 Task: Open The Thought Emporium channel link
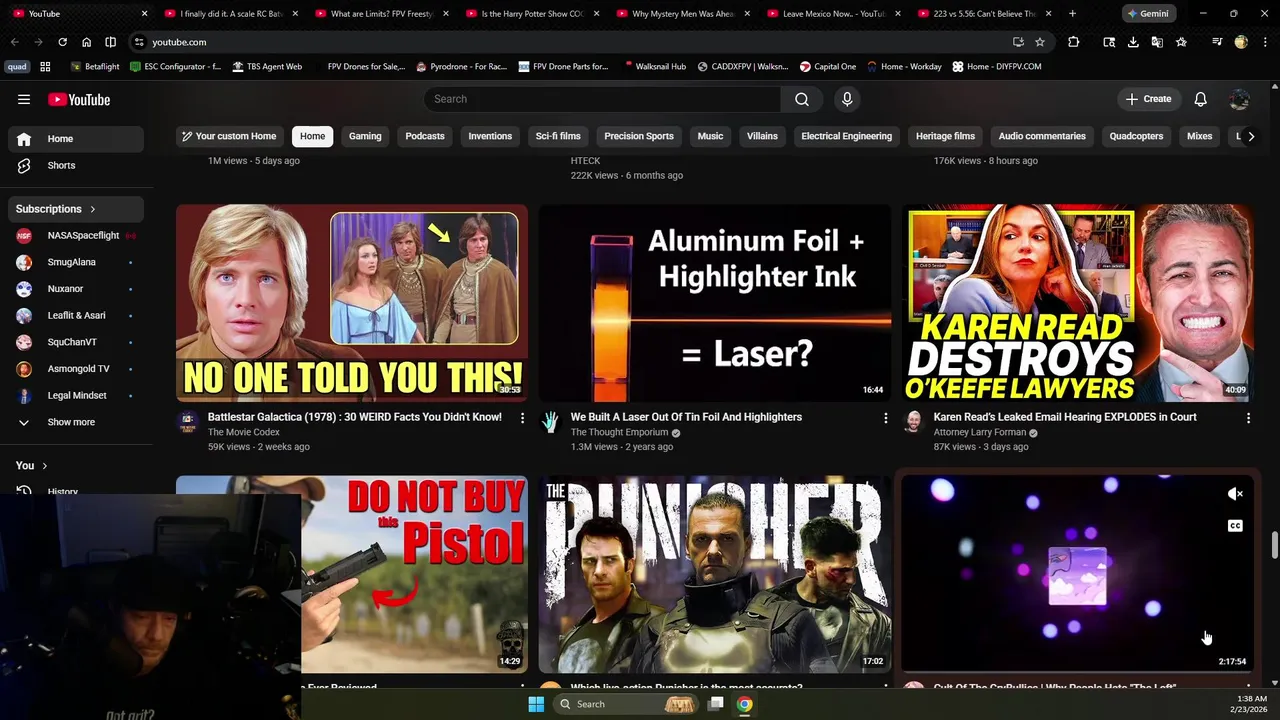[x=619, y=432]
